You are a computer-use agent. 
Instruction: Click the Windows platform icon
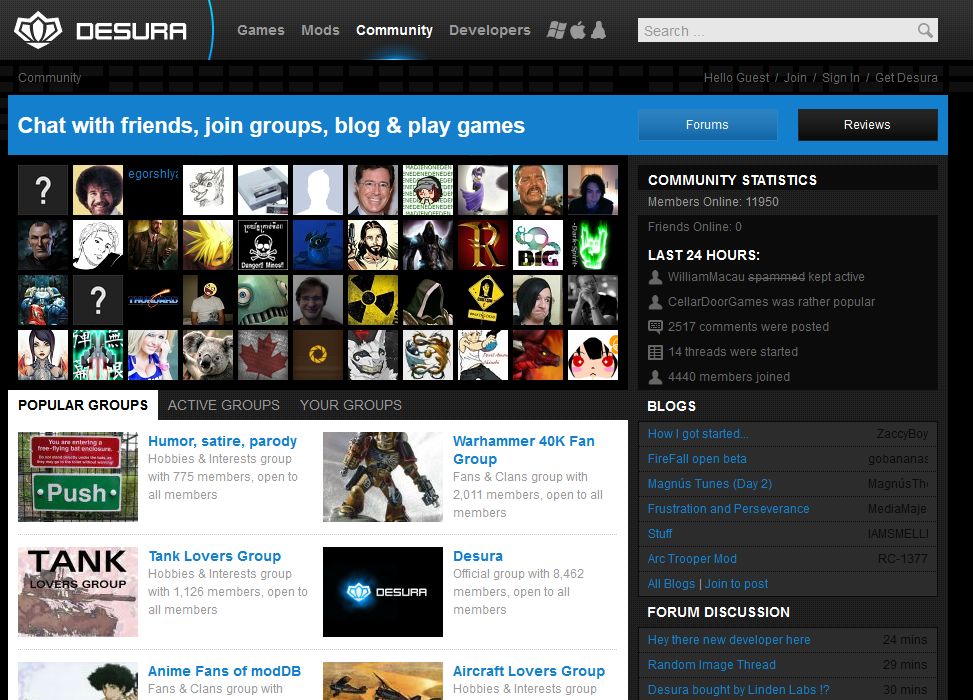[x=557, y=30]
